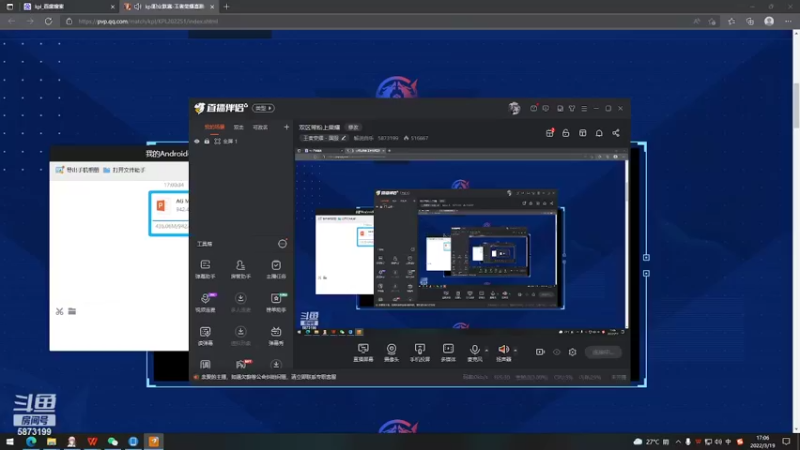Click the share icon in header
Image resolution: width=800 pixels, height=450 pixels.
(616, 133)
